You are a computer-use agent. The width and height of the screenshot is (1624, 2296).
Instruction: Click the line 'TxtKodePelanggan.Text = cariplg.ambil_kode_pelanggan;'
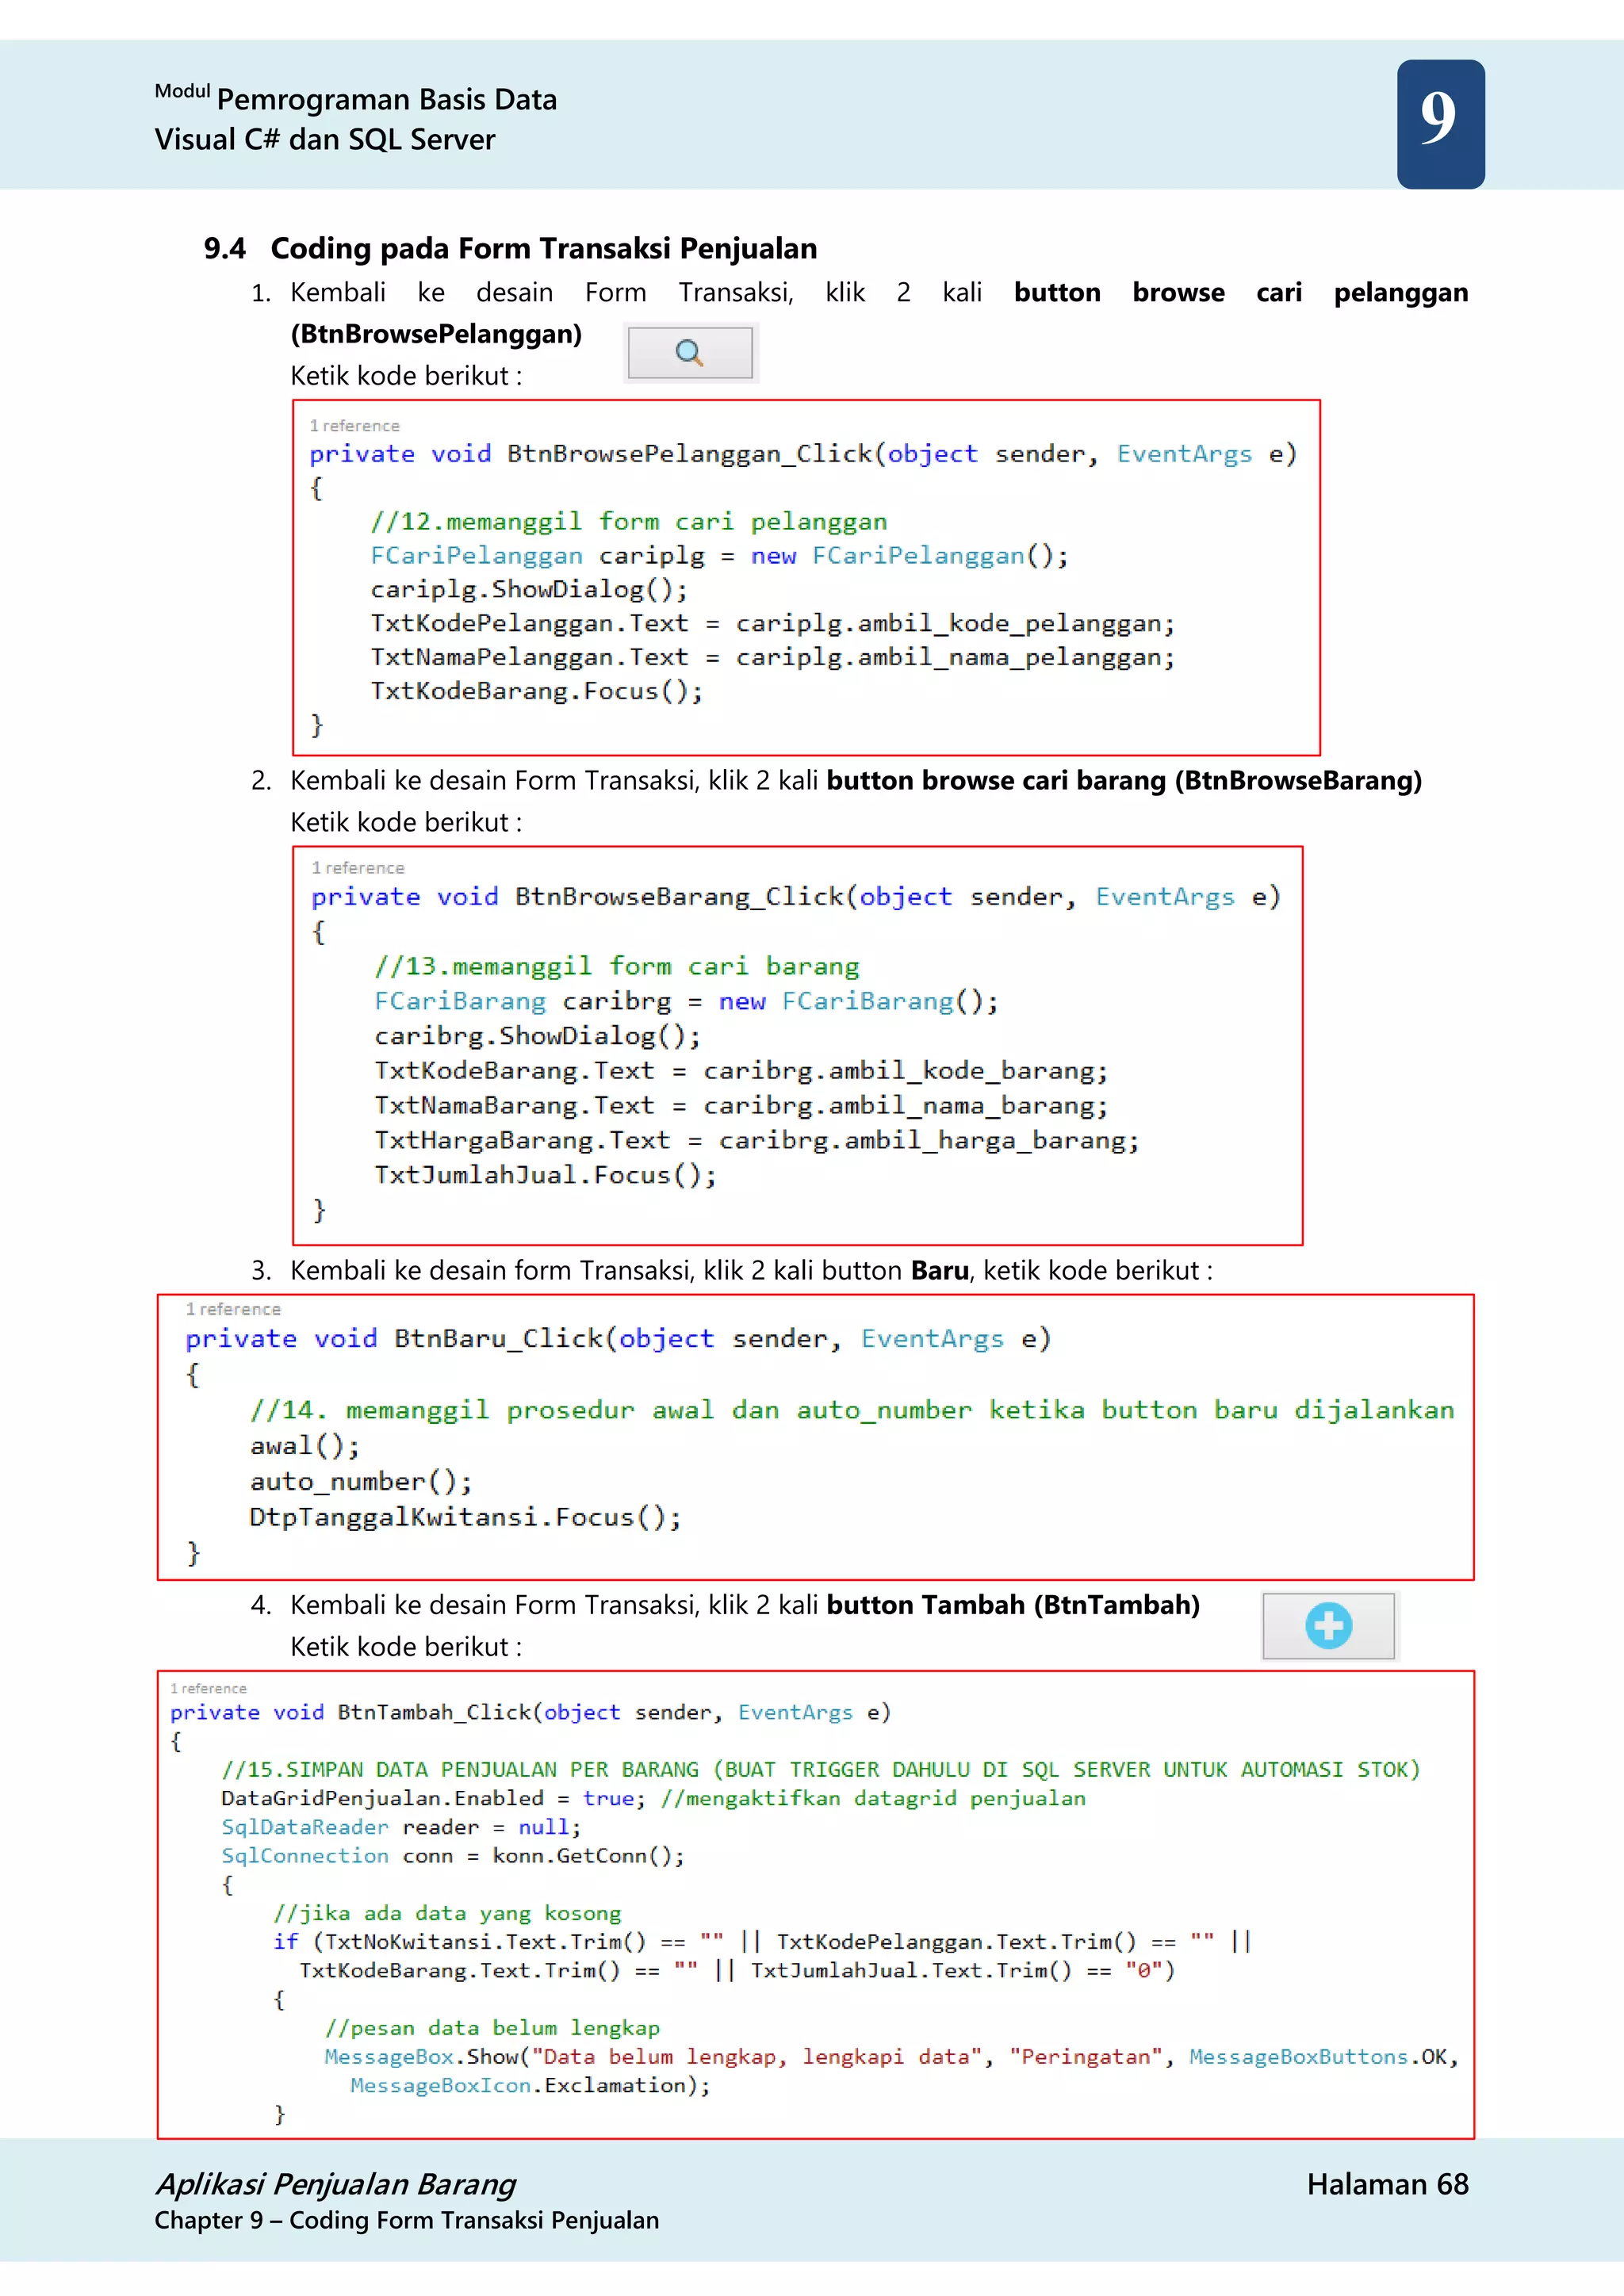point(772,624)
